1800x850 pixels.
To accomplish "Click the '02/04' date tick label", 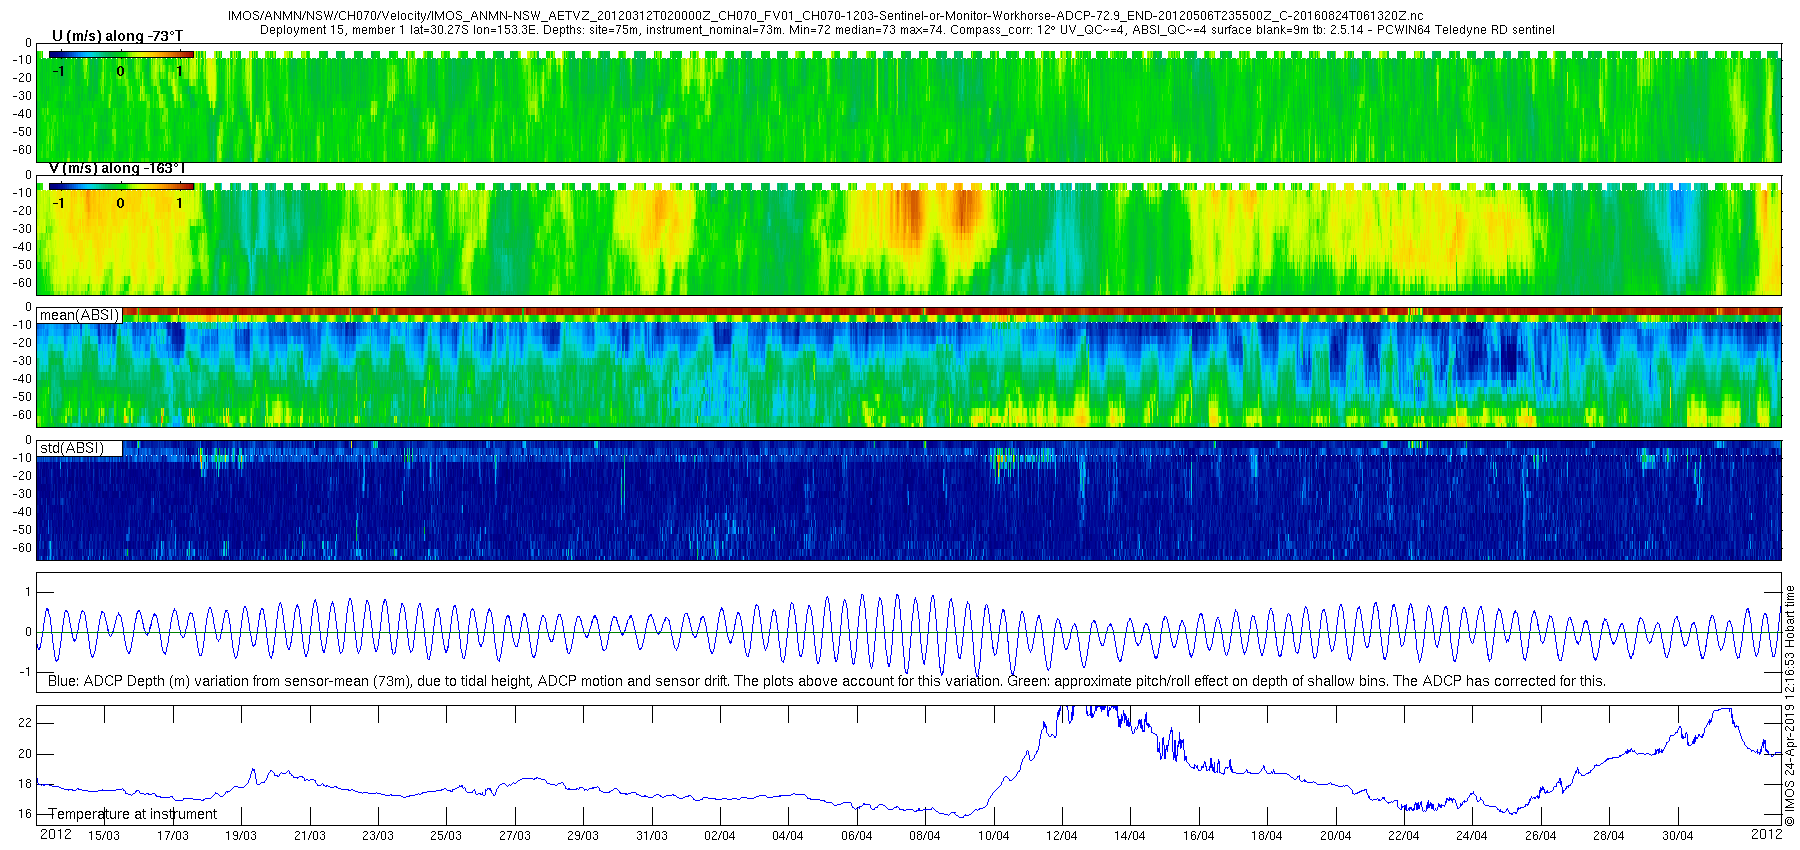I will 720,836.
